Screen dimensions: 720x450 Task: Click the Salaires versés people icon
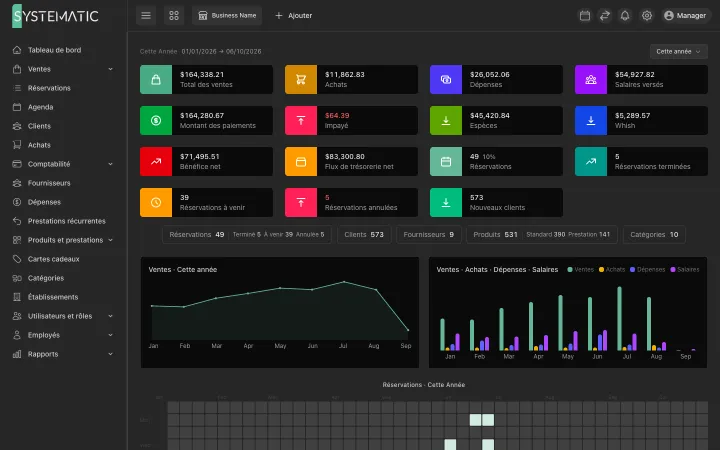point(591,79)
